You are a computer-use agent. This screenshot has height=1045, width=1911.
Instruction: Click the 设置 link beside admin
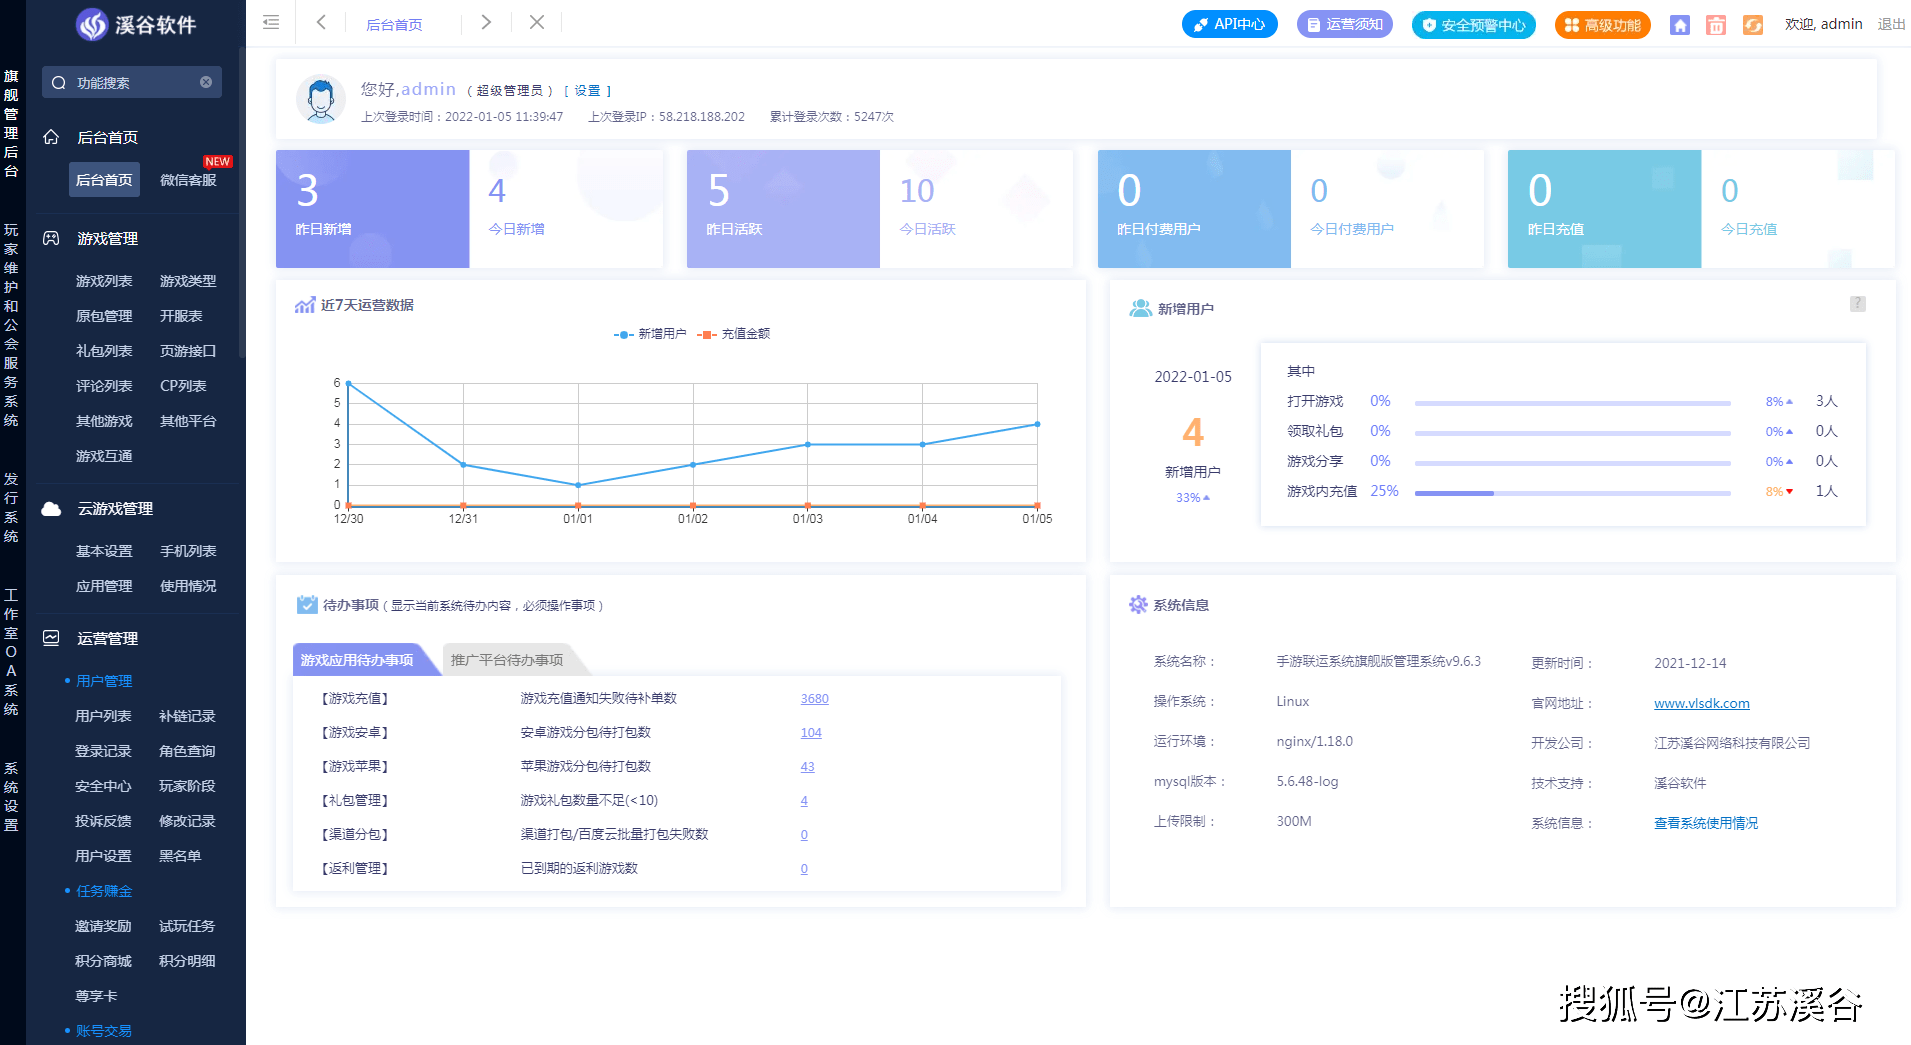pos(587,90)
